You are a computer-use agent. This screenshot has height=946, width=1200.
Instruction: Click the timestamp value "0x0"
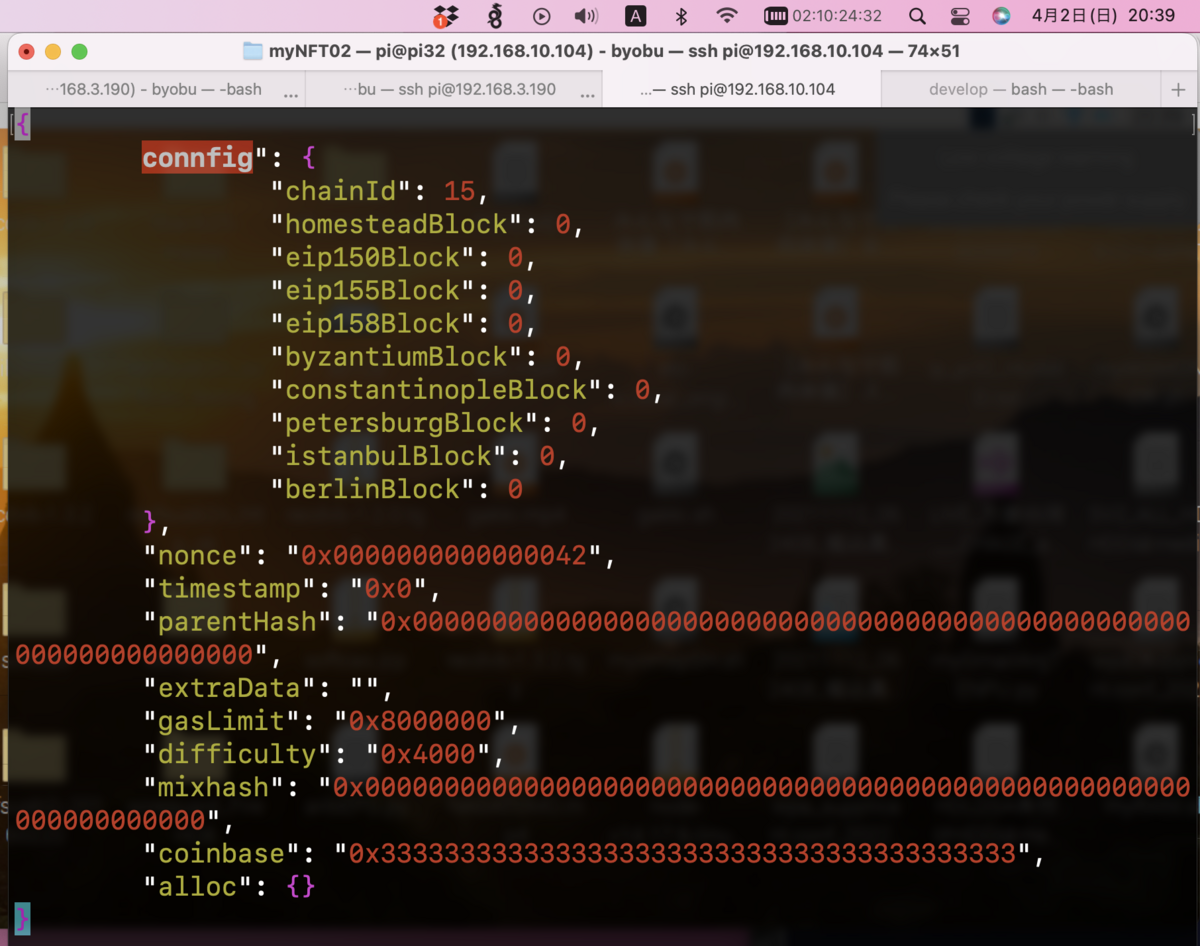click(388, 588)
